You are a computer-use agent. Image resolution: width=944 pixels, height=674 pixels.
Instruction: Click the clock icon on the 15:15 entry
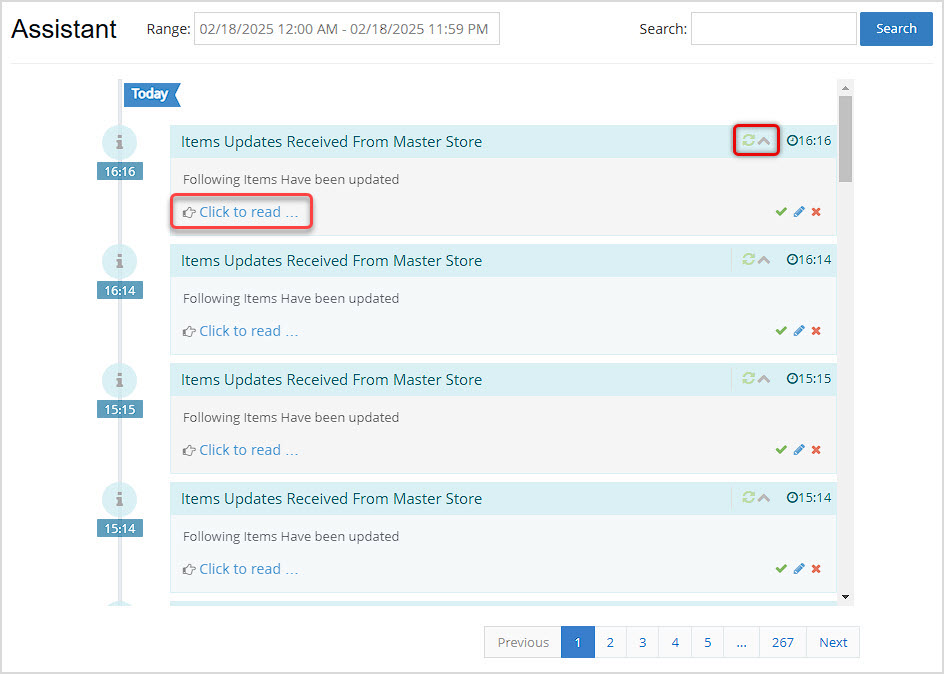(x=791, y=378)
